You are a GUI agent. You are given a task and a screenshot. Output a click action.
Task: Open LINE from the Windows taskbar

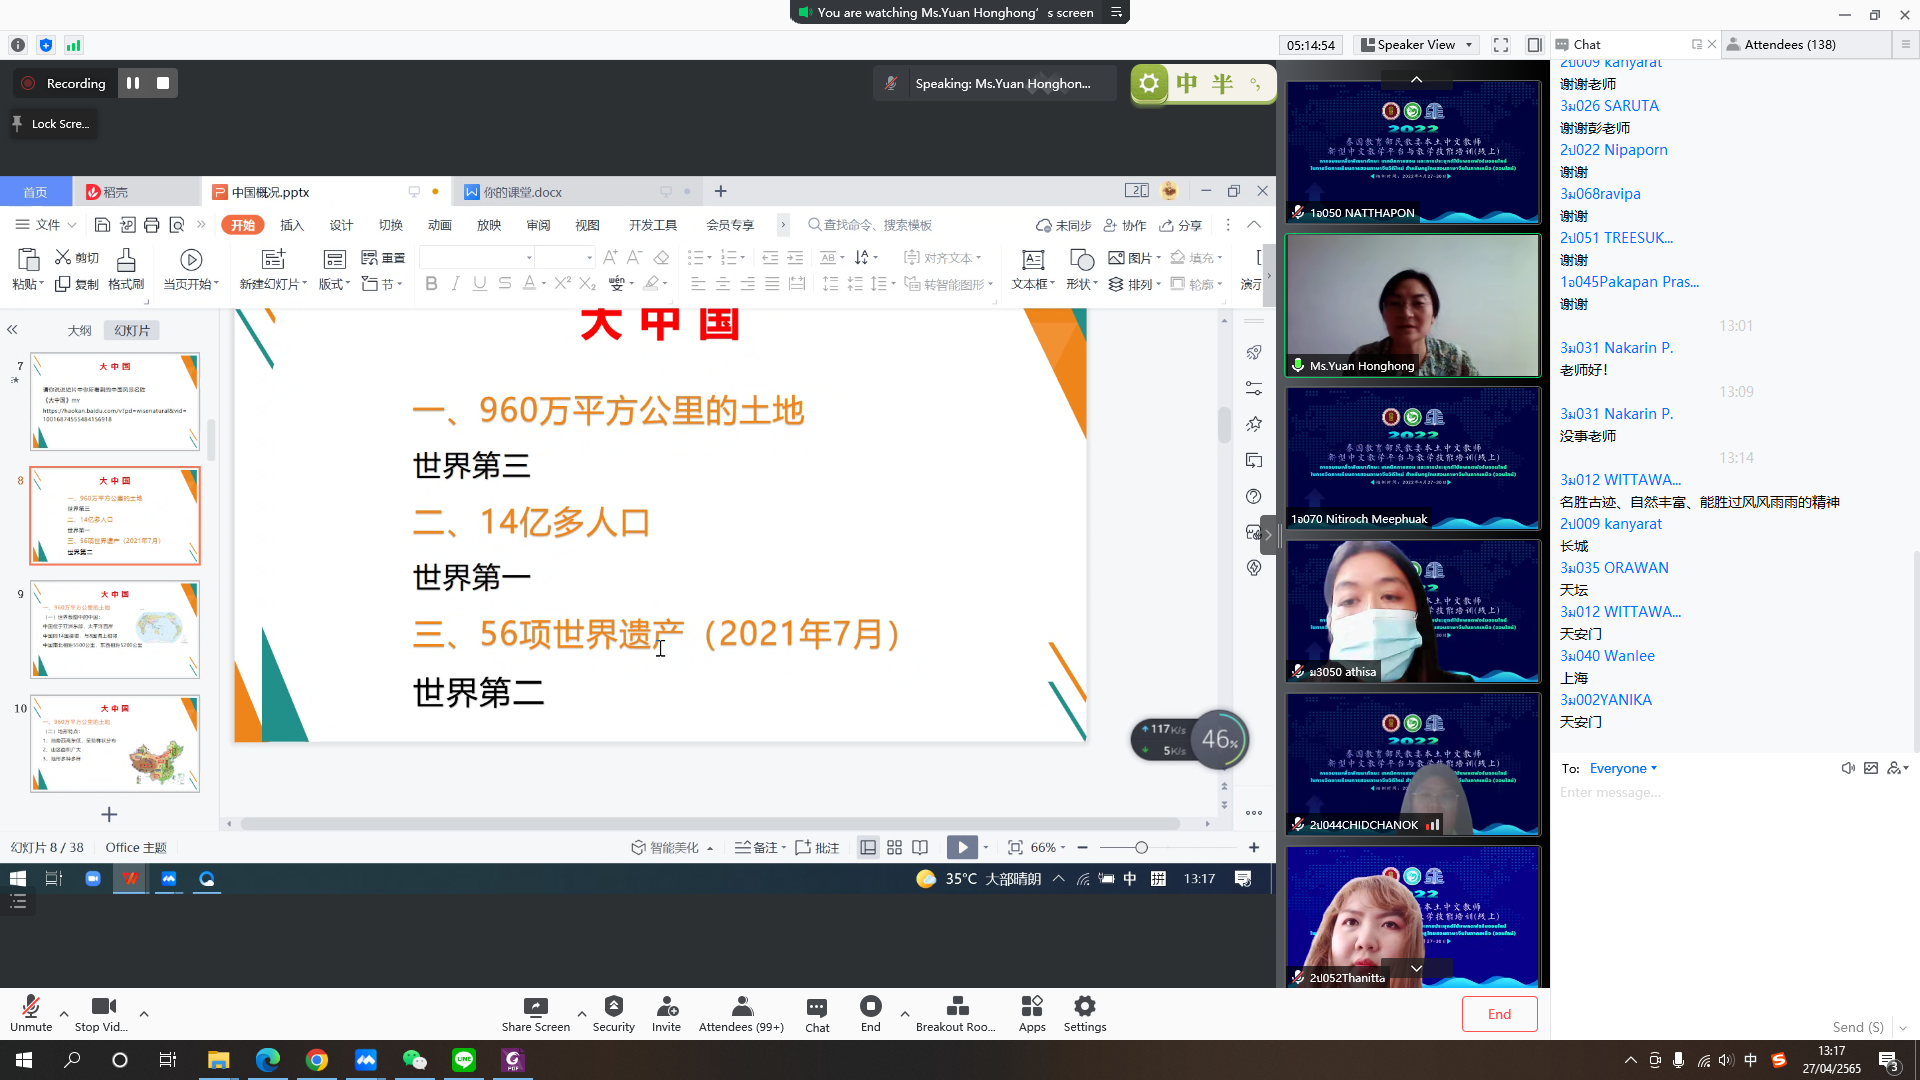[x=464, y=1060]
